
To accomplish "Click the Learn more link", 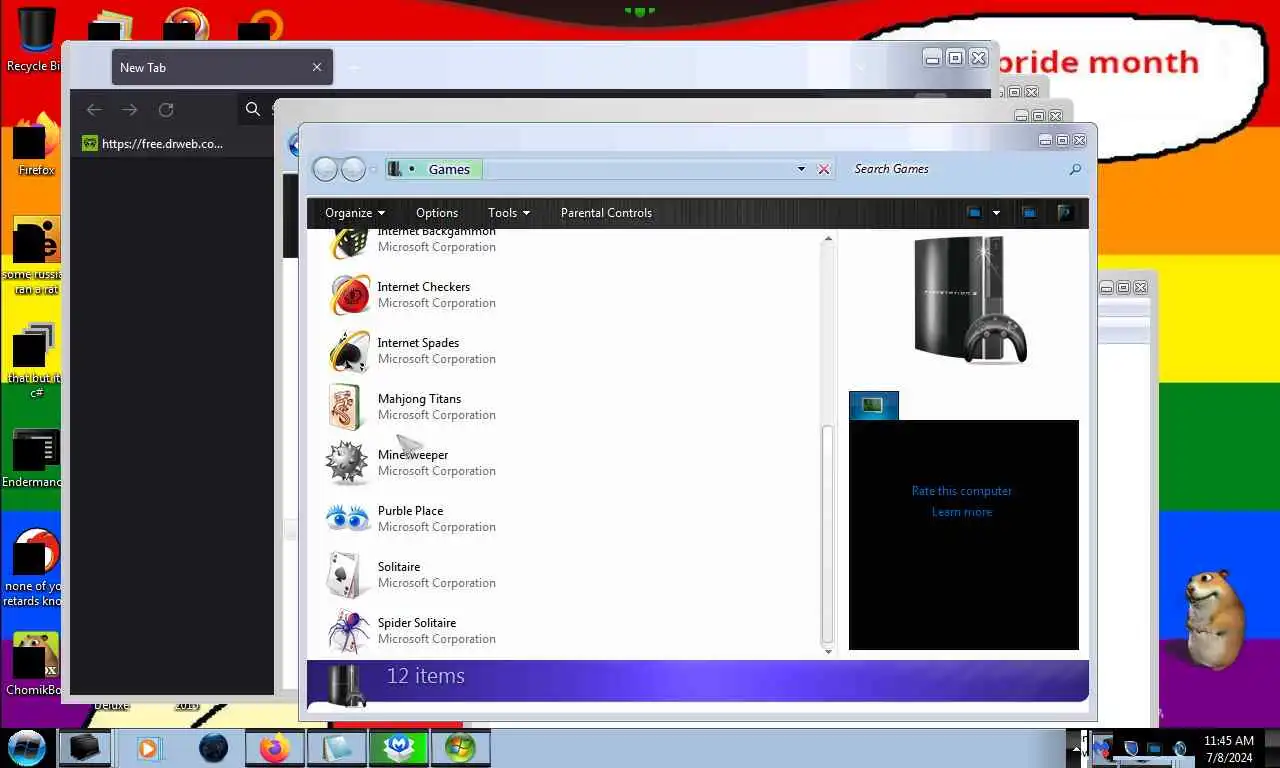I will click(962, 512).
